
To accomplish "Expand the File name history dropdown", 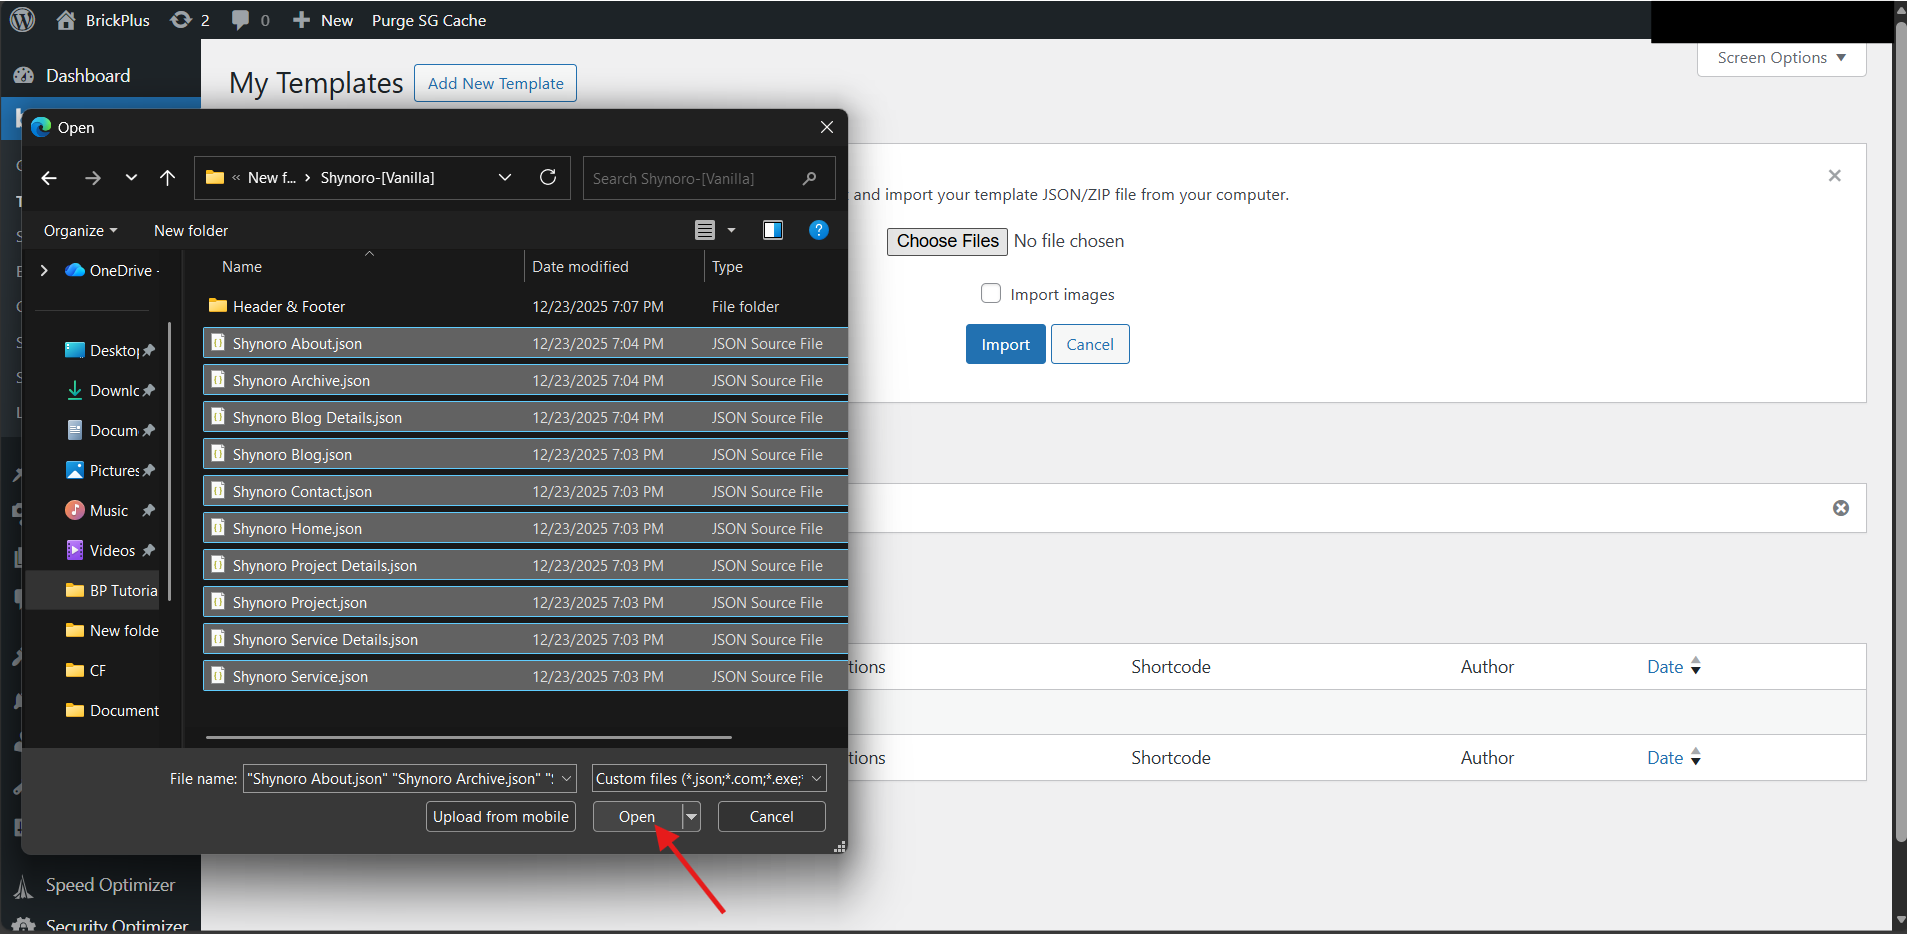I will (x=566, y=779).
